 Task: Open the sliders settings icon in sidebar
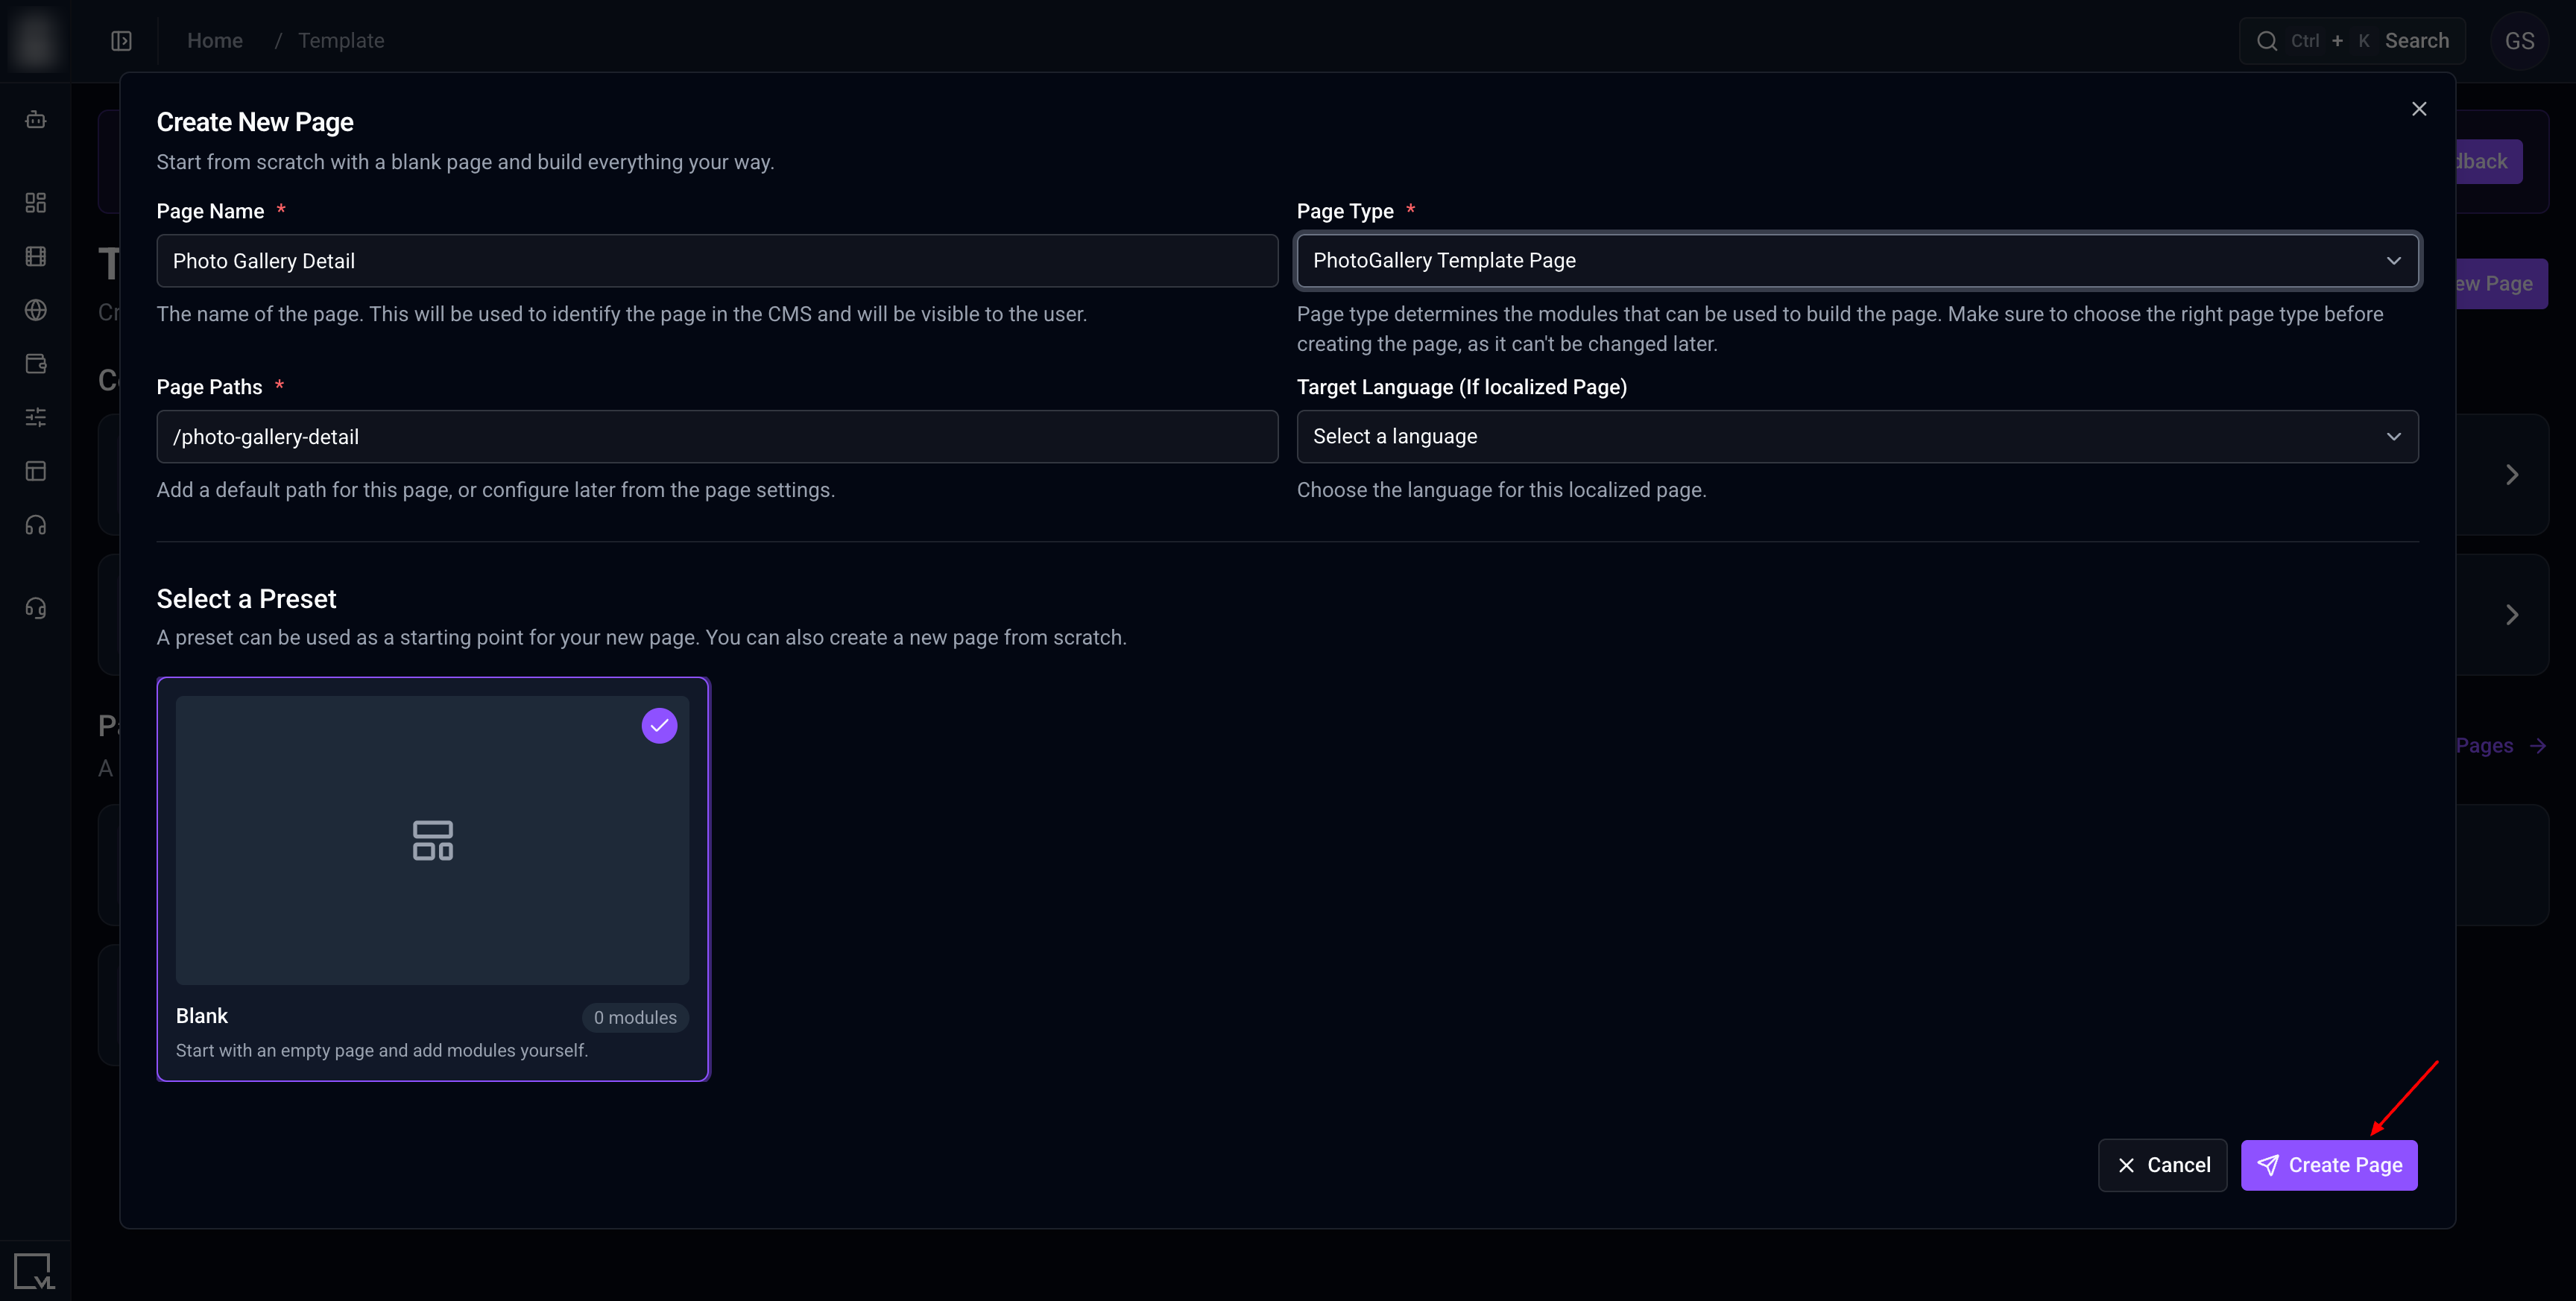[x=36, y=417]
